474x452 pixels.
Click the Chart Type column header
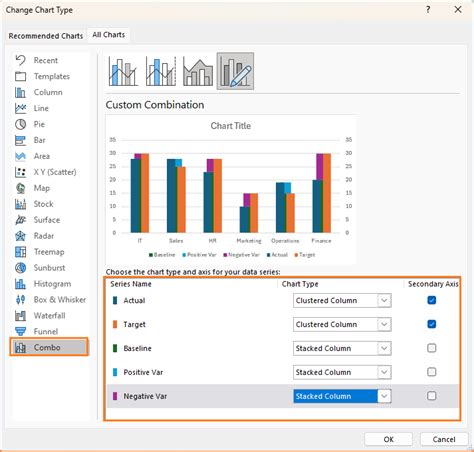[300, 284]
